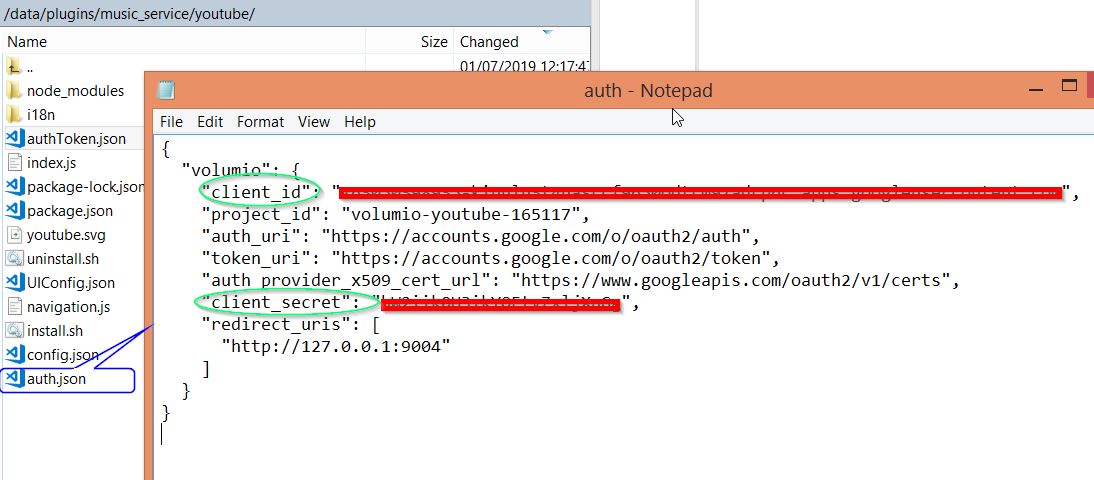Select the i18n folder name
The width and height of the screenshot is (1094, 480).
(x=40, y=114)
